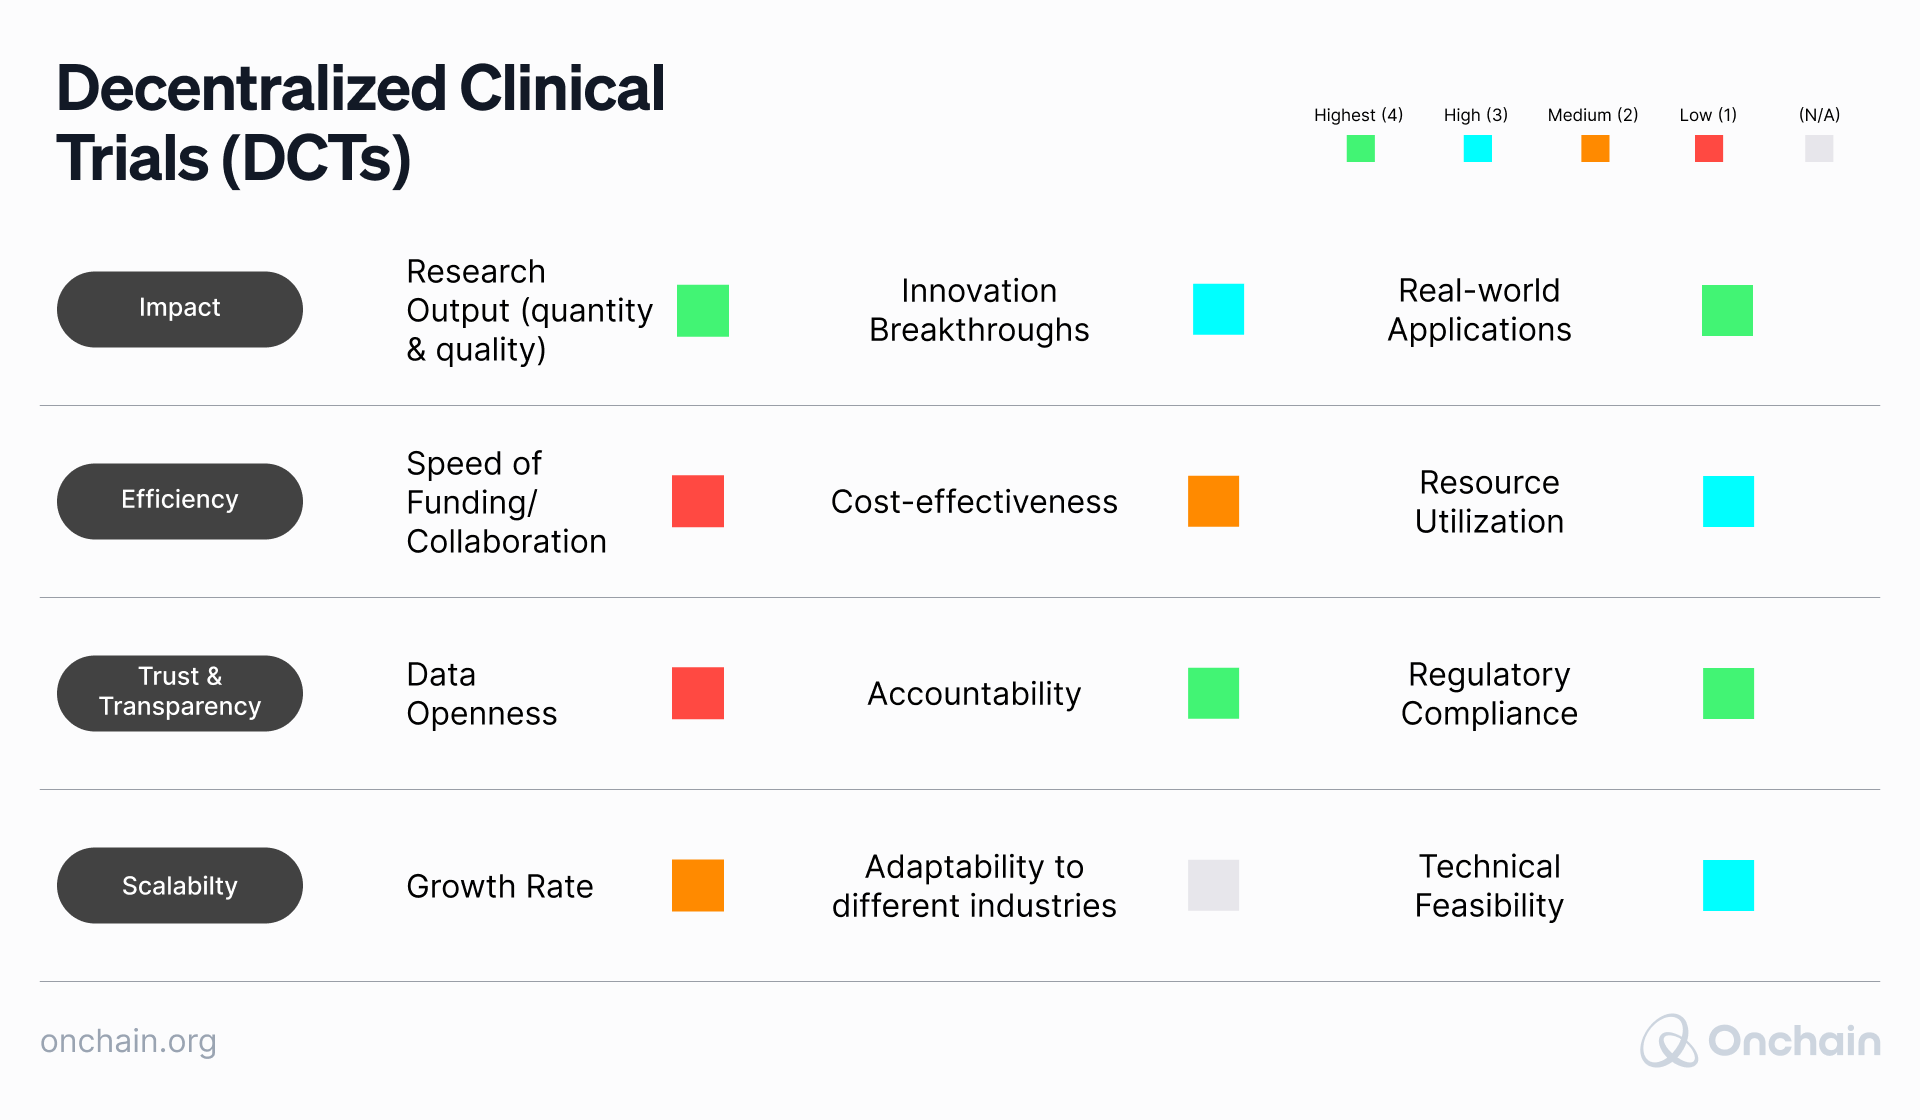The width and height of the screenshot is (1920, 1120).
Task: Select the Impact category pill
Action: (180, 309)
